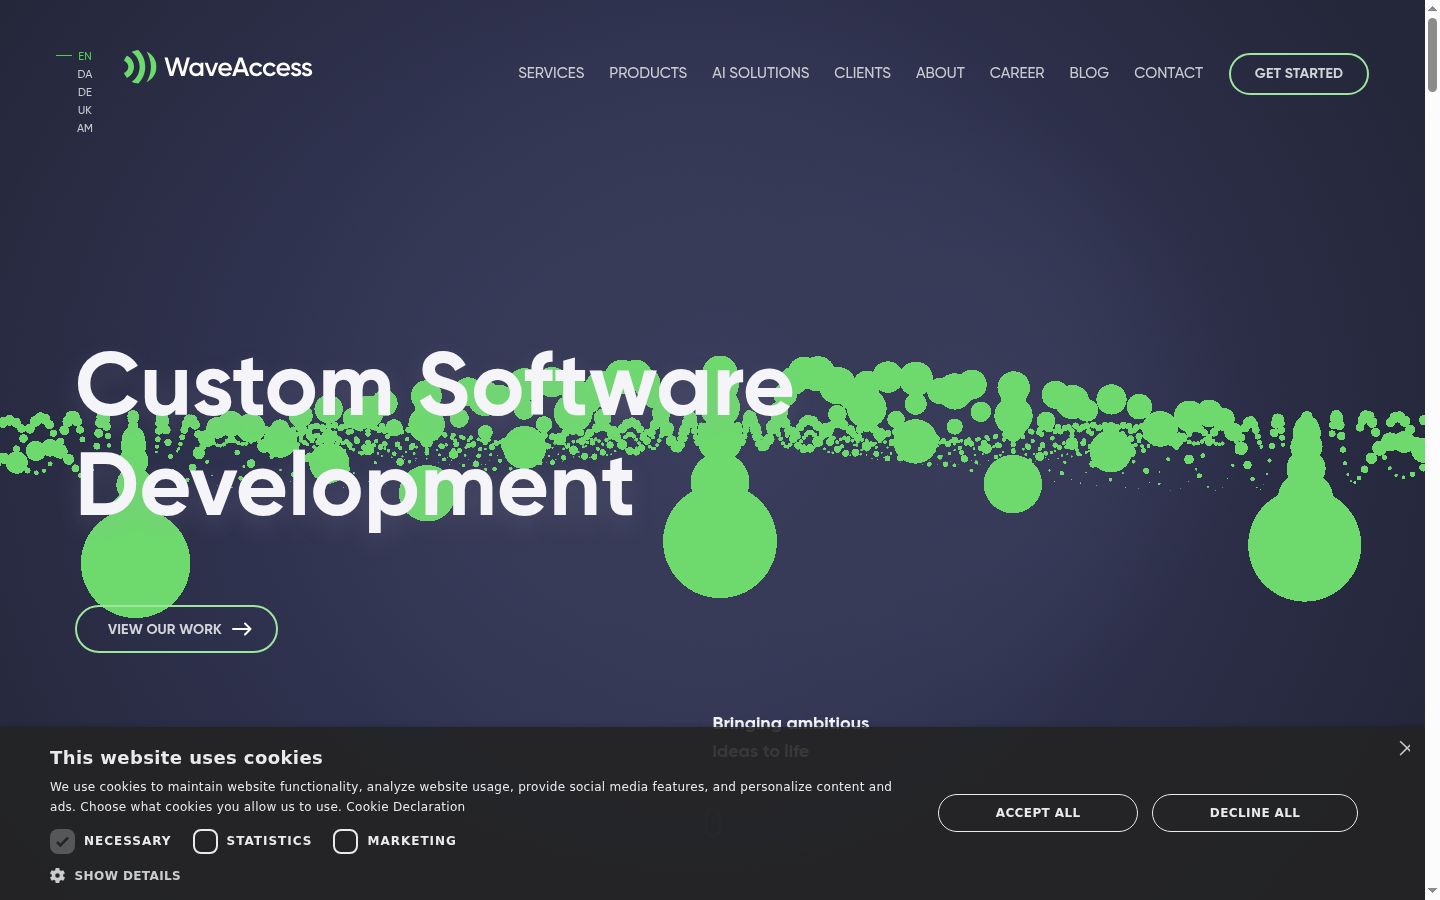Open the About menu item
Image resolution: width=1440 pixels, height=900 pixels.
940,73
